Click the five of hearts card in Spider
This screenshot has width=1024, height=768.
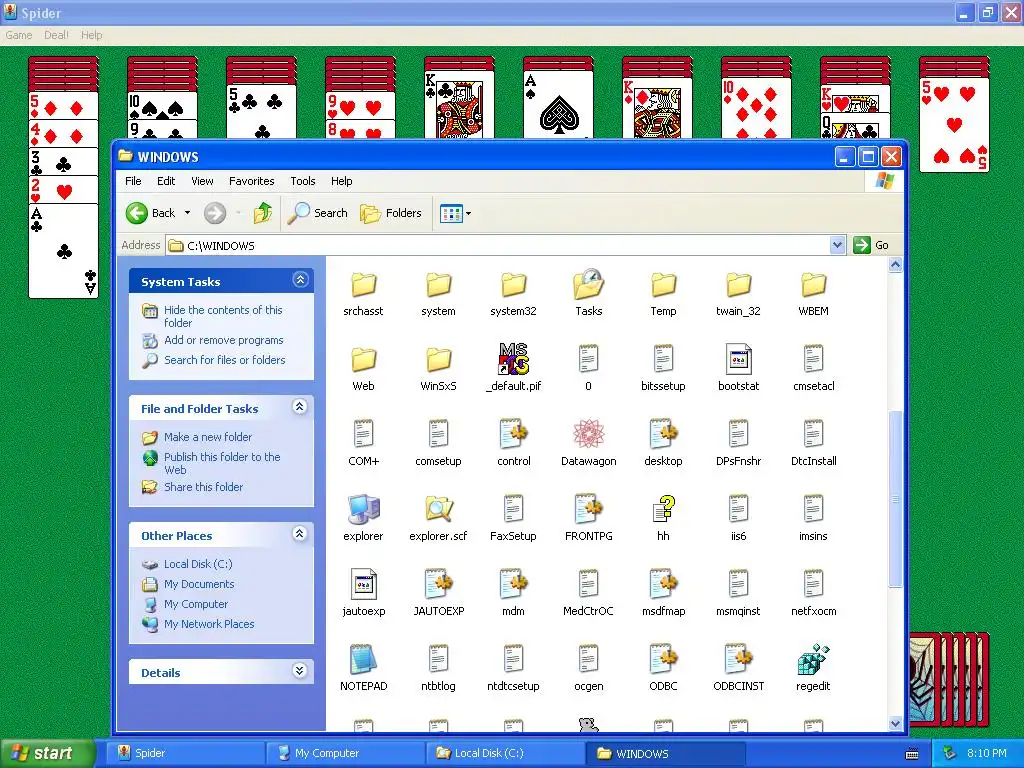tap(954, 124)
